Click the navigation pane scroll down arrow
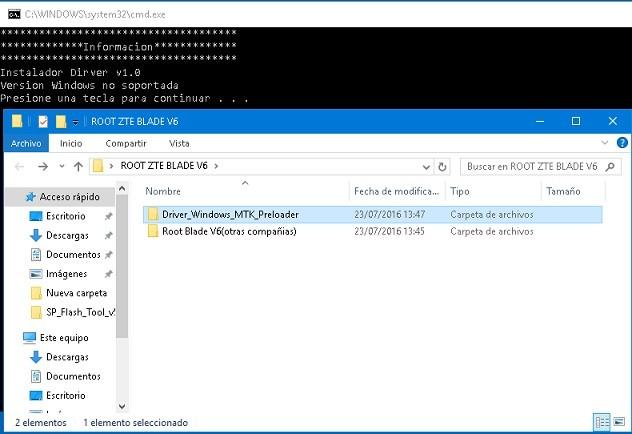This screenshot has width=632, height=434. tap(122, 406)
